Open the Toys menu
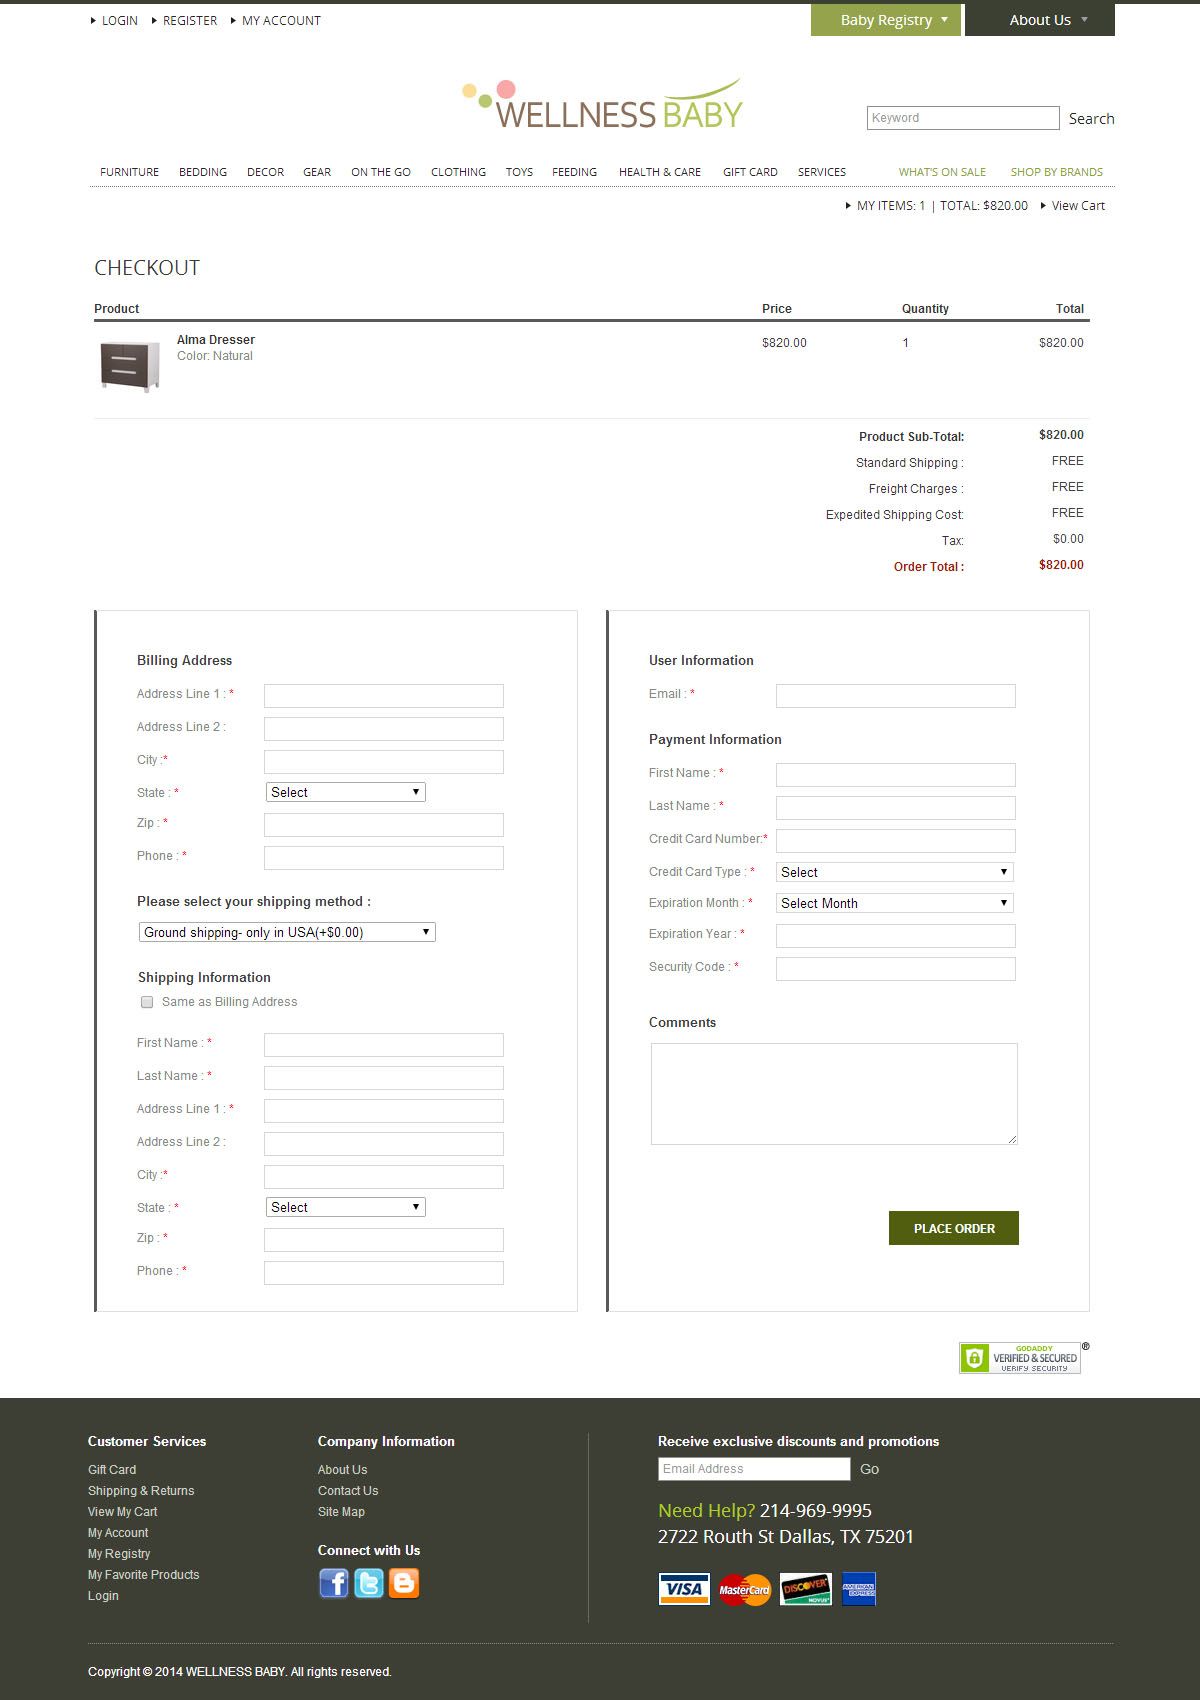1200x1700 pixels. (519, 172)
